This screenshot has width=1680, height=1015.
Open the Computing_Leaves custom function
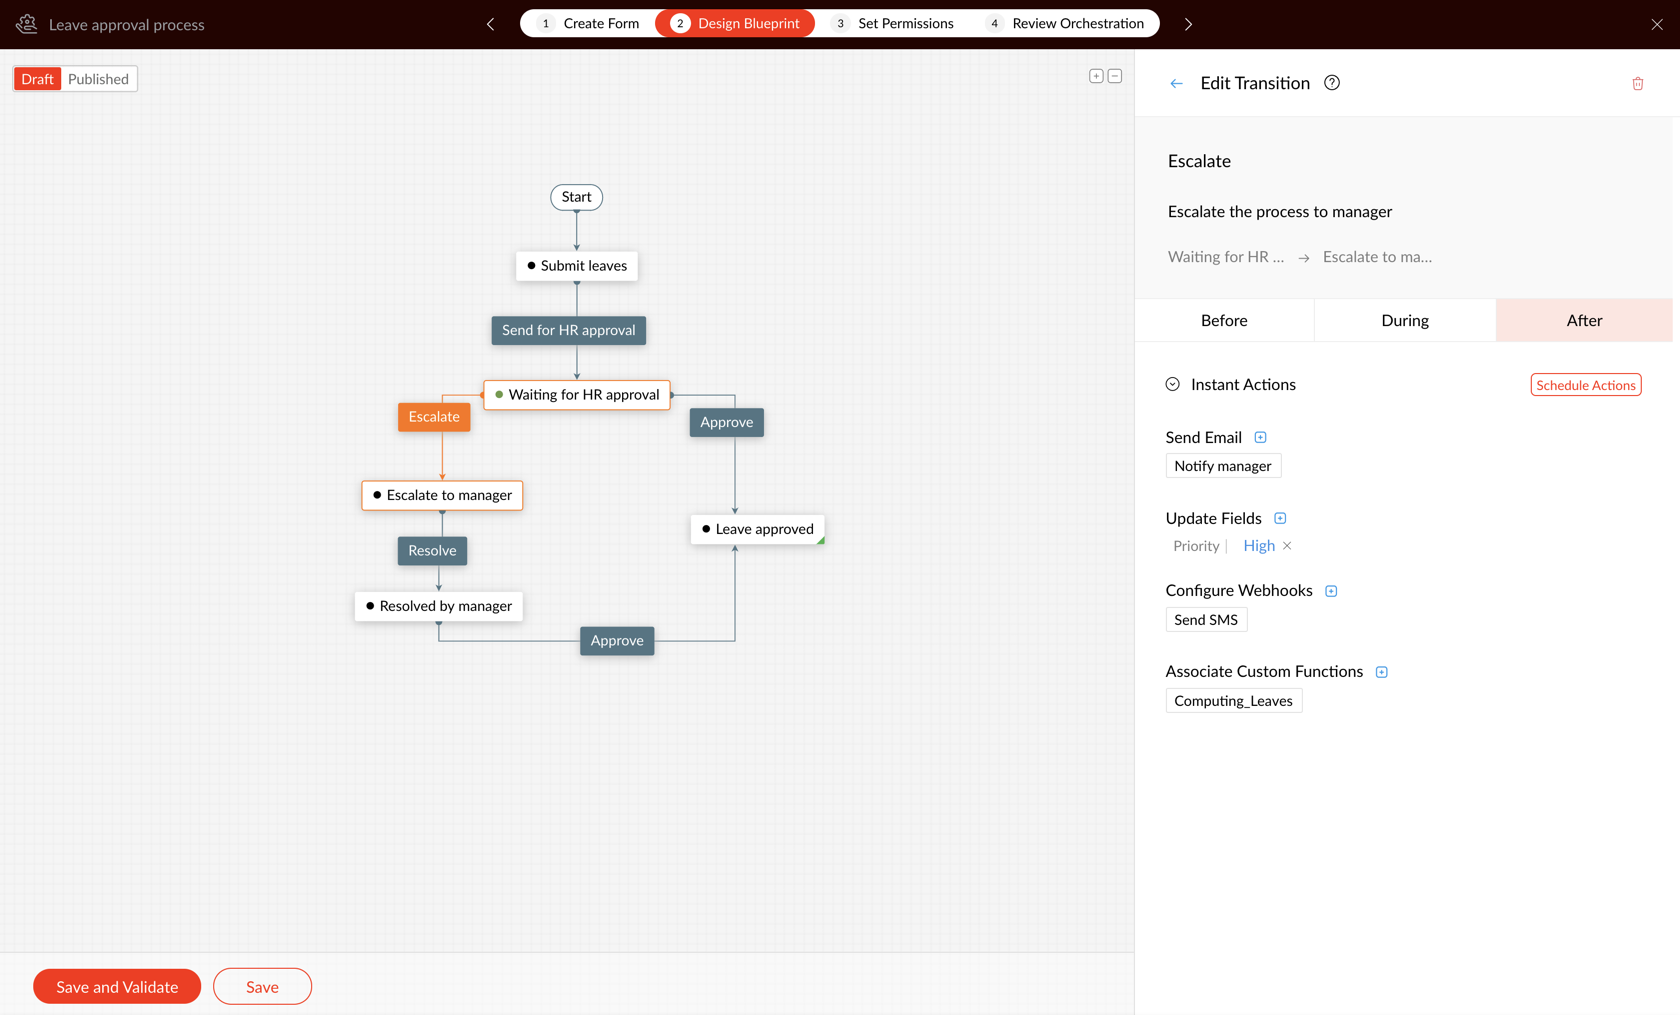click(1234, 701)
